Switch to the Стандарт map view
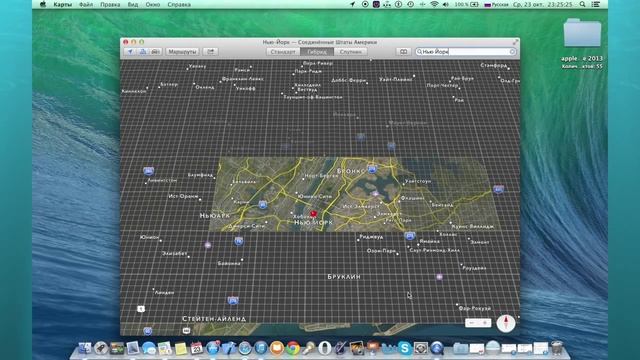This screenshot has height=360, width=640. pos(283,52)
